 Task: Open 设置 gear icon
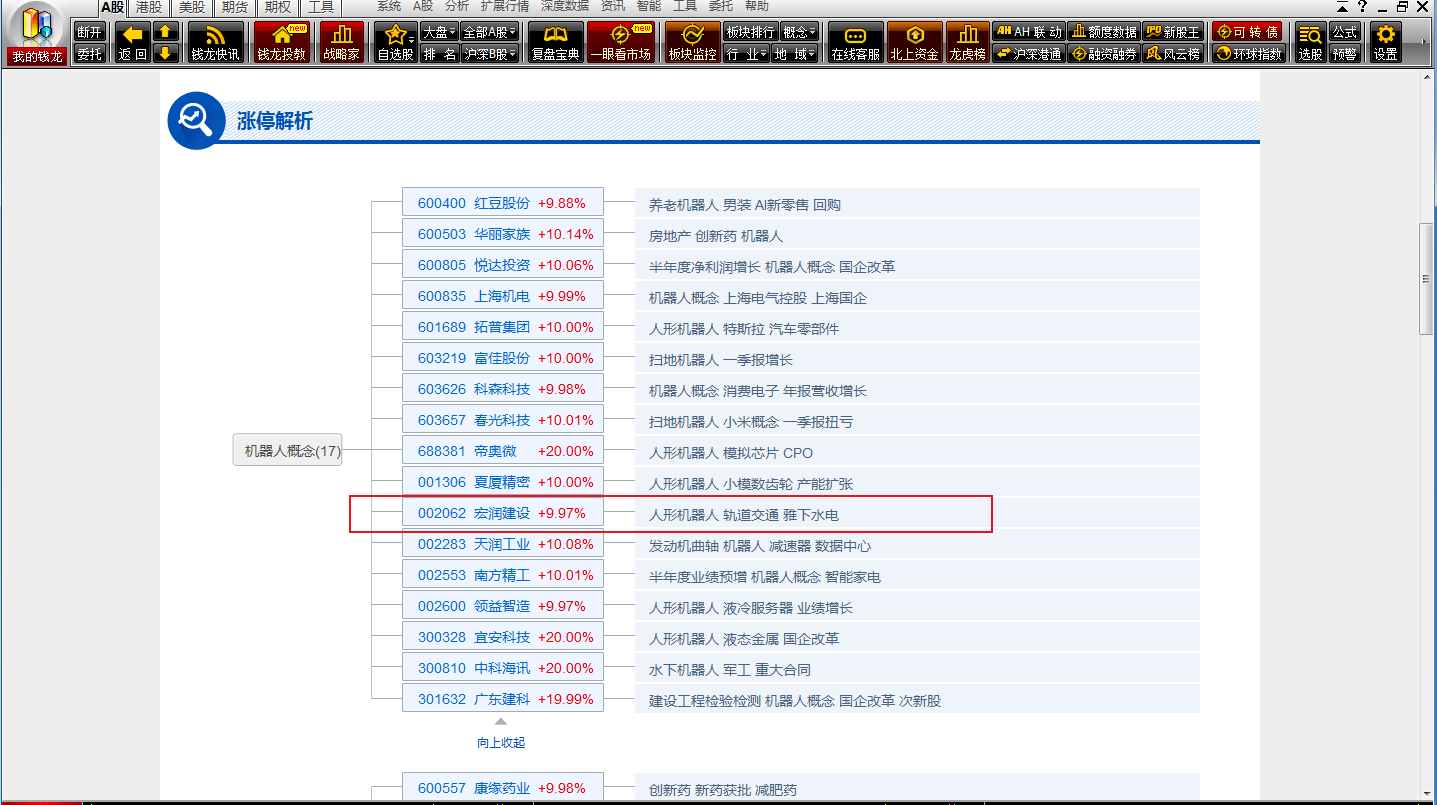1385,42
